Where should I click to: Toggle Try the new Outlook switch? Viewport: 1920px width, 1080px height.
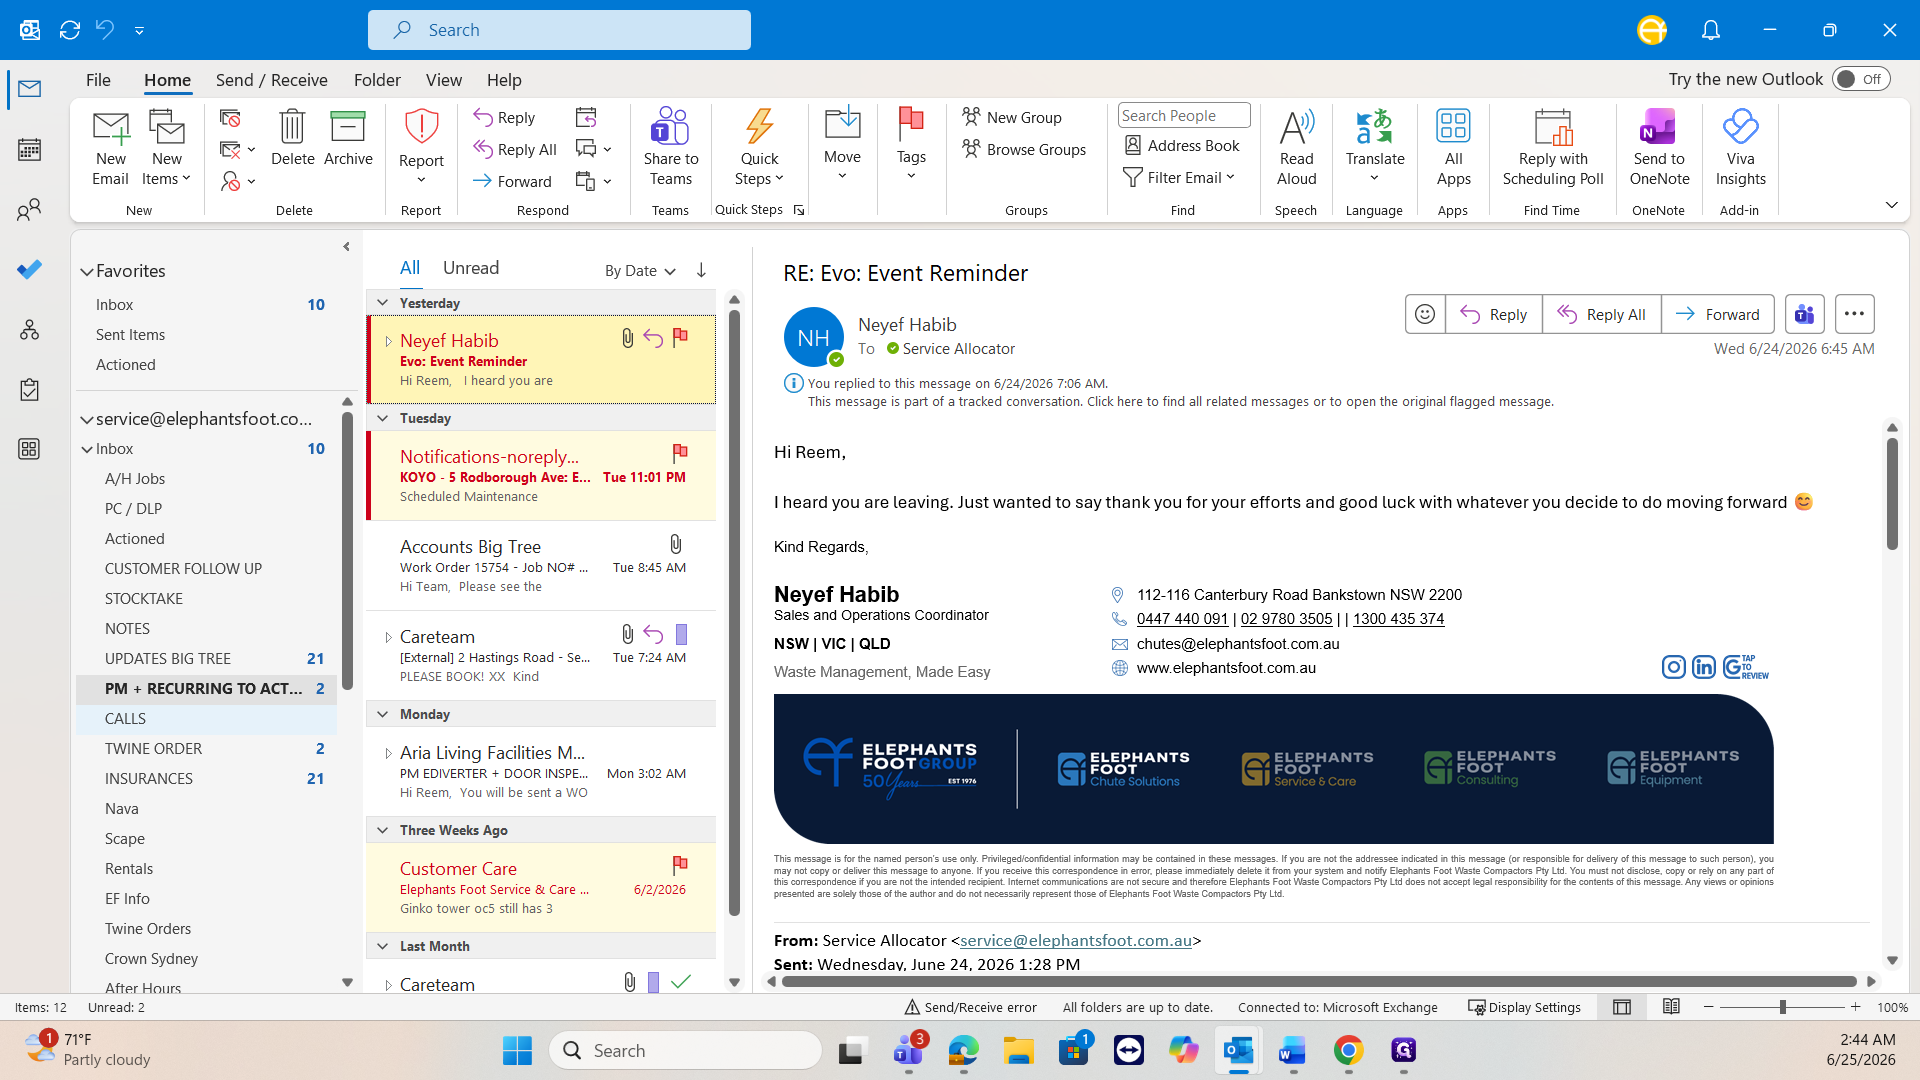tap(1861, 79)
